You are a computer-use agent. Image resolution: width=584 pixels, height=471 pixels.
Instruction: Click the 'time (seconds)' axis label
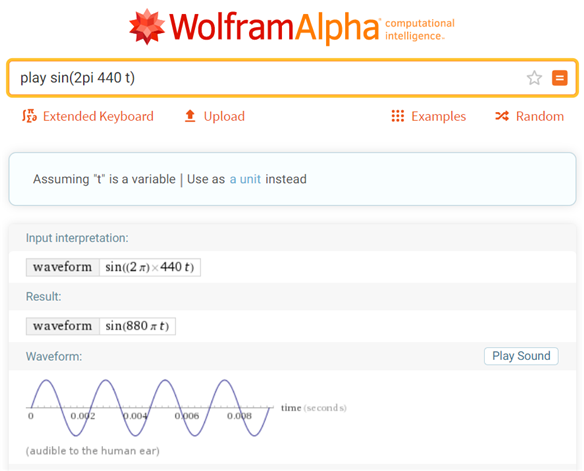(314, 408)
